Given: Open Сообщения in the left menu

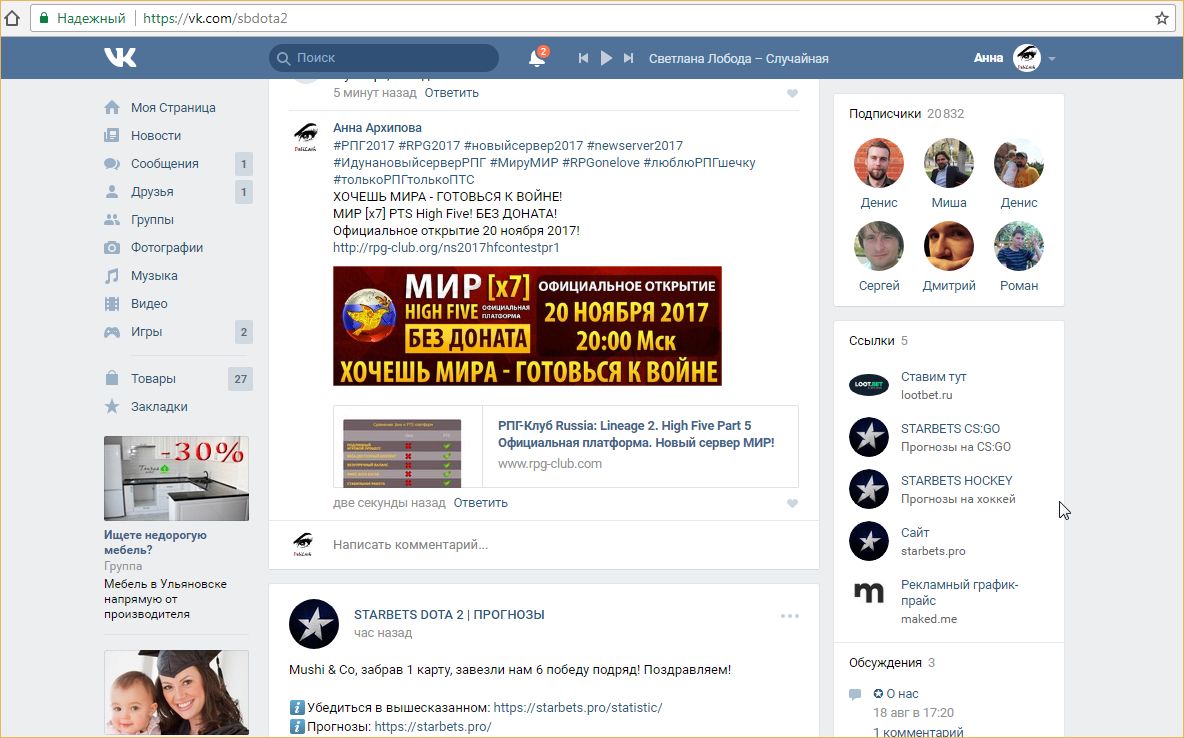Looking at the screenshot, I should click(164, 164).
